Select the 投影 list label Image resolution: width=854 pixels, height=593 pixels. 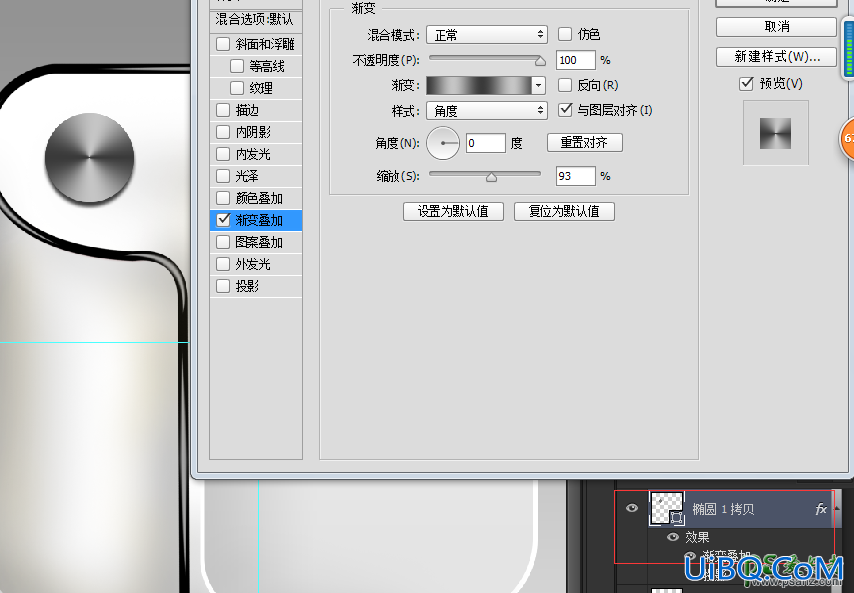[x=247, y=286]
